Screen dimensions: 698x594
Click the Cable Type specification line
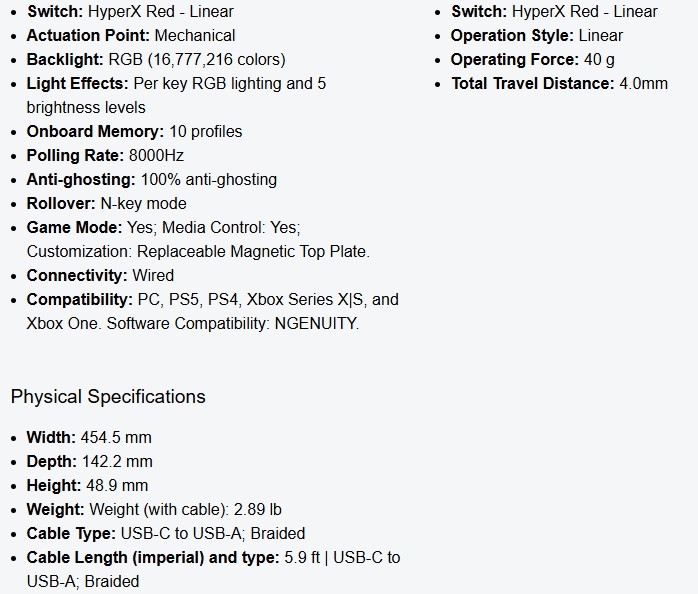pos(166,534)
